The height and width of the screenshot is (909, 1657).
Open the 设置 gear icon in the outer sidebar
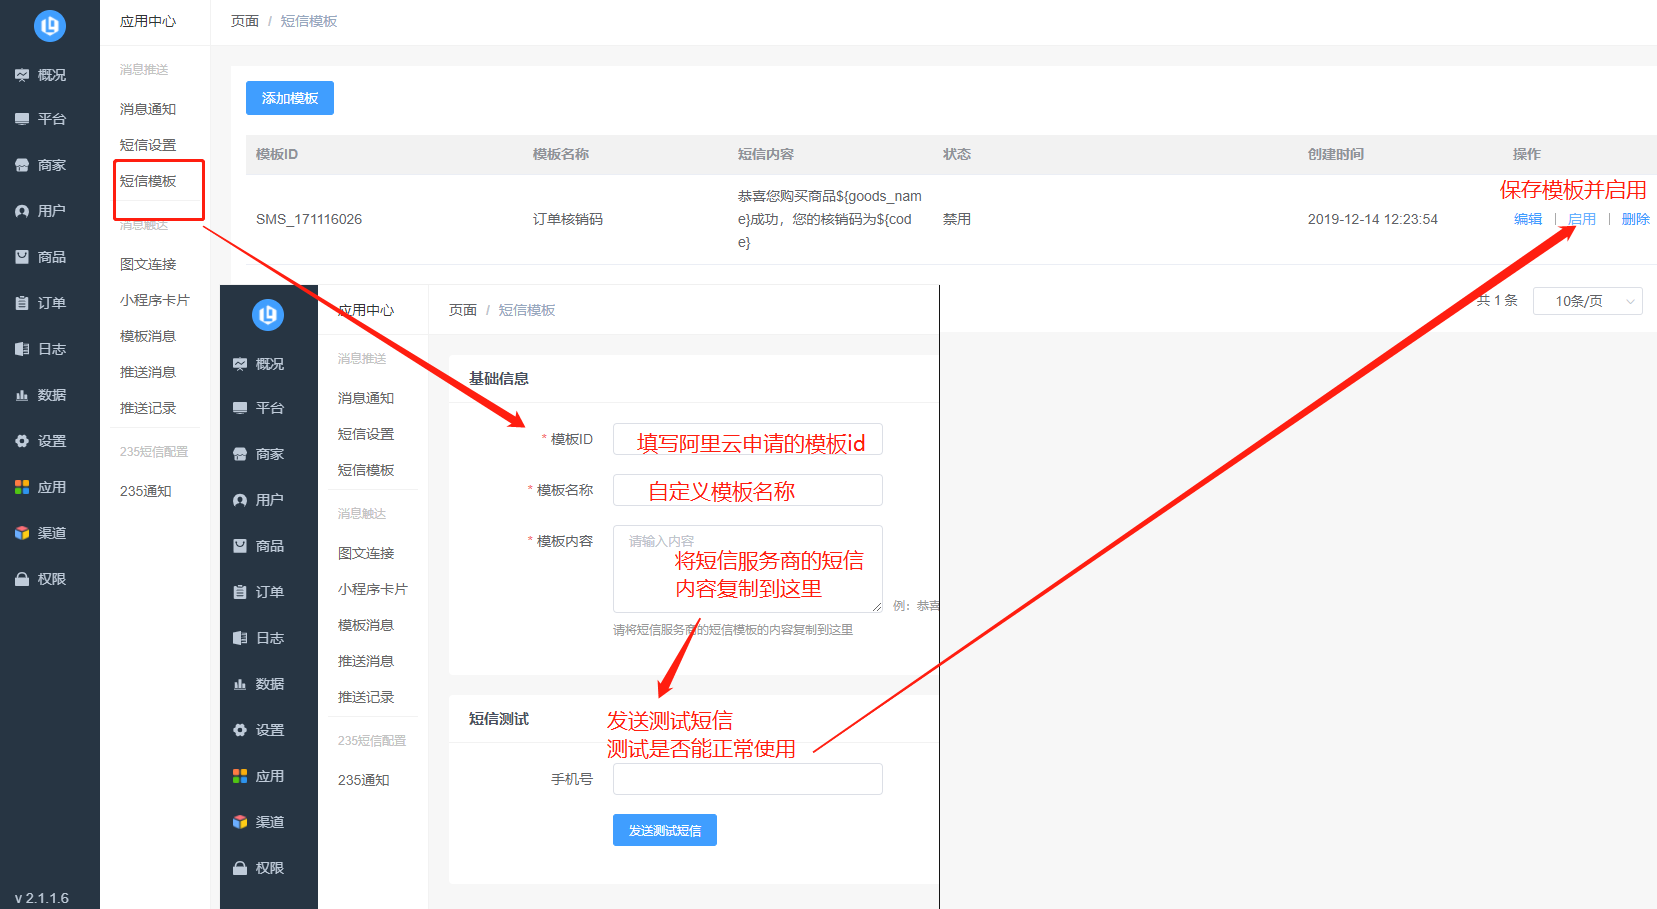click(x=22, y=441)
